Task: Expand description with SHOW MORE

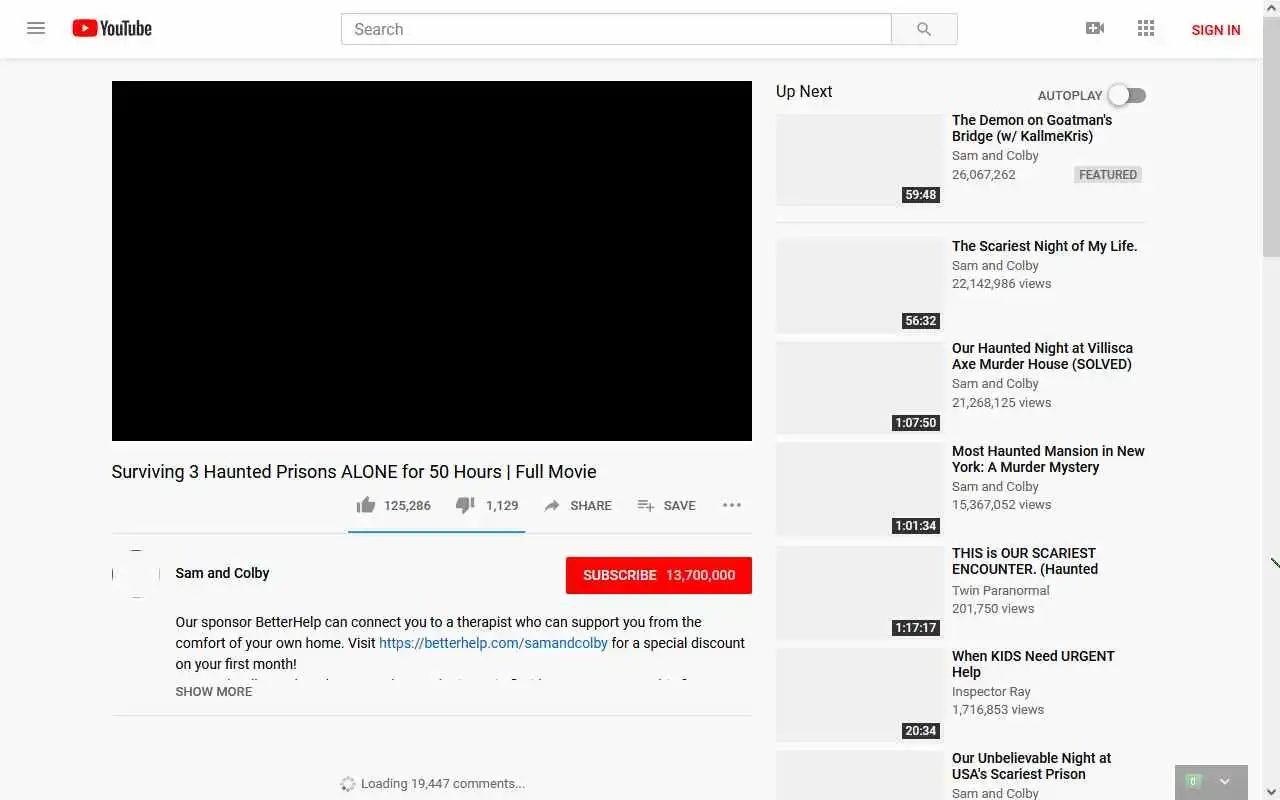Action: click(214, 691)
